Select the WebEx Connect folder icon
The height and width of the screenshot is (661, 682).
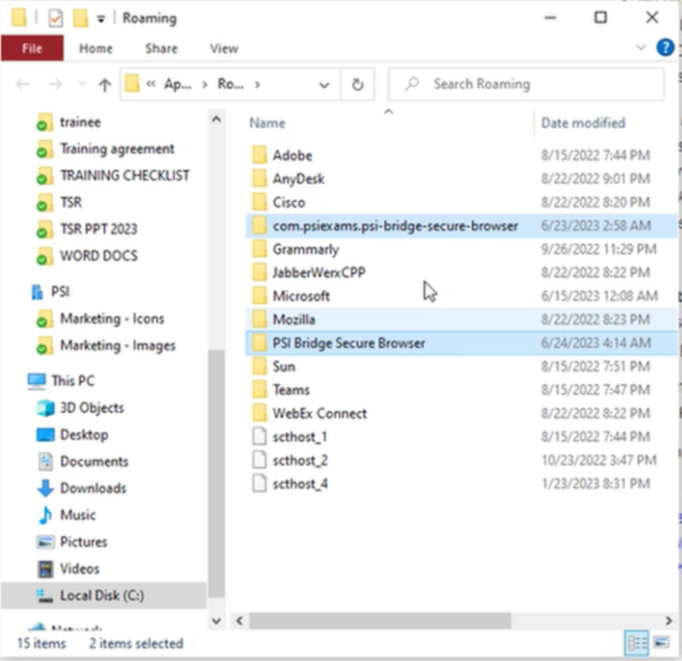click(x=260, y=414)
